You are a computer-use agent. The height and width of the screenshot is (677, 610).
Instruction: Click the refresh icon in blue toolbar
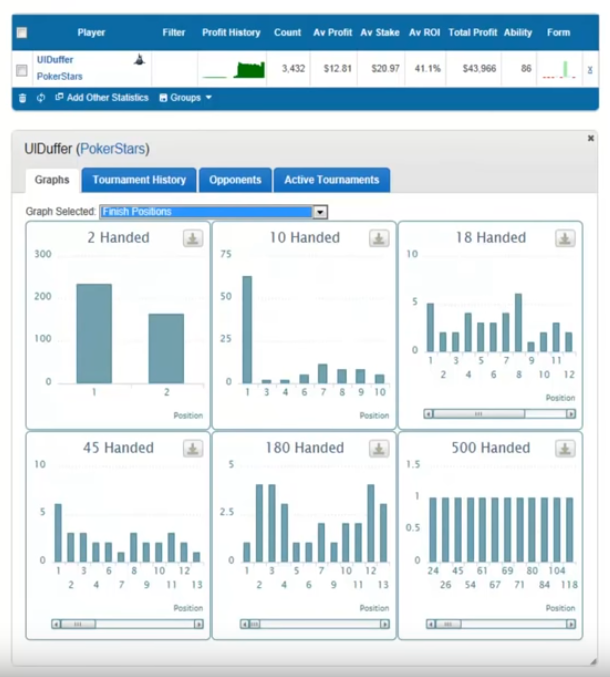(41, 98)
